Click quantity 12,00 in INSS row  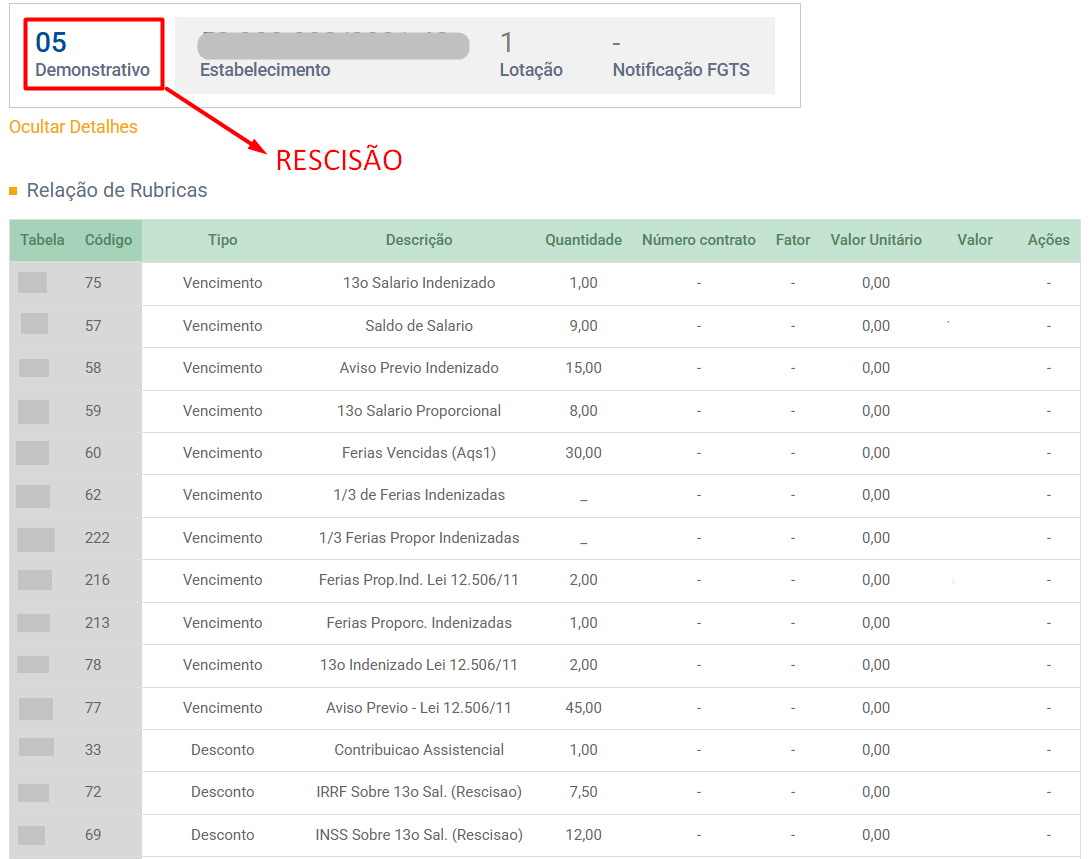583,835
